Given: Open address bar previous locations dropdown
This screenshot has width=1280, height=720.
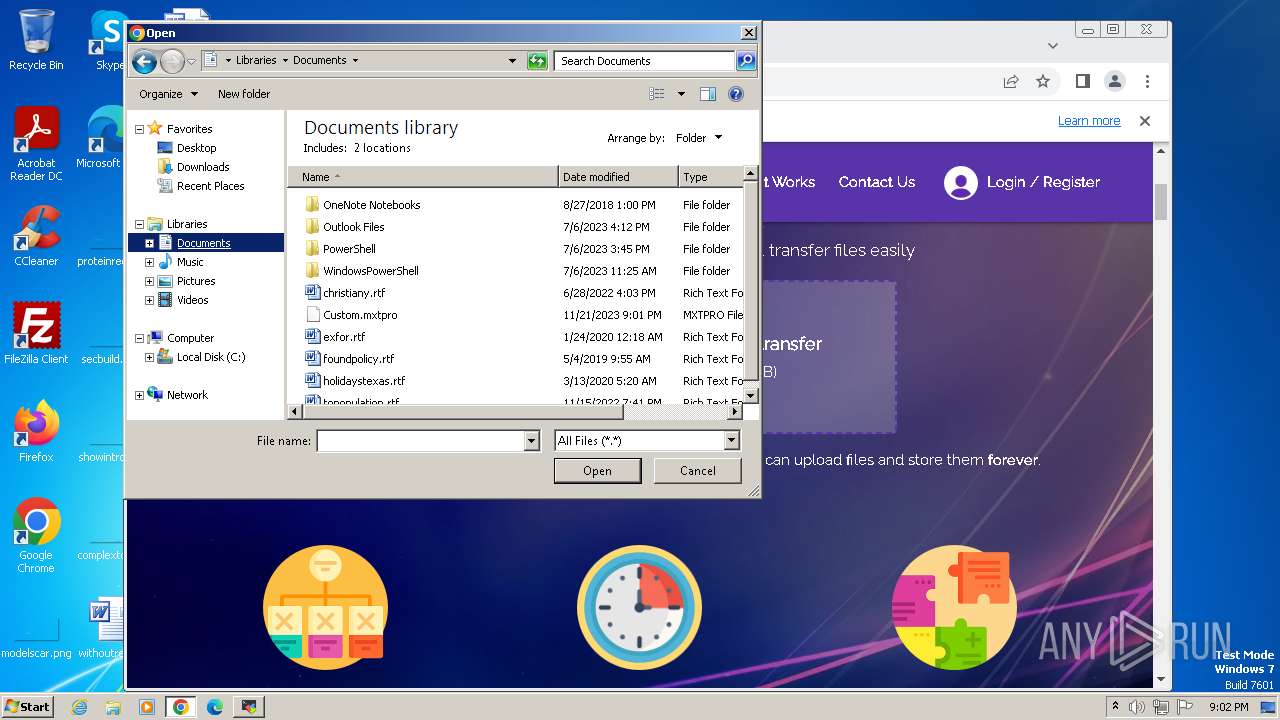Looking at the screenshot, I should pos(513,61).
